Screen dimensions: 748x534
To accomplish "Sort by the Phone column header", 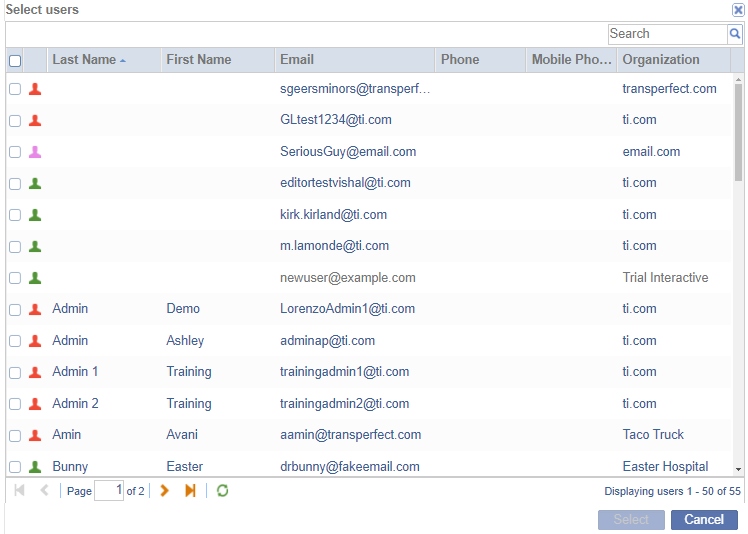I will [480, 60].
